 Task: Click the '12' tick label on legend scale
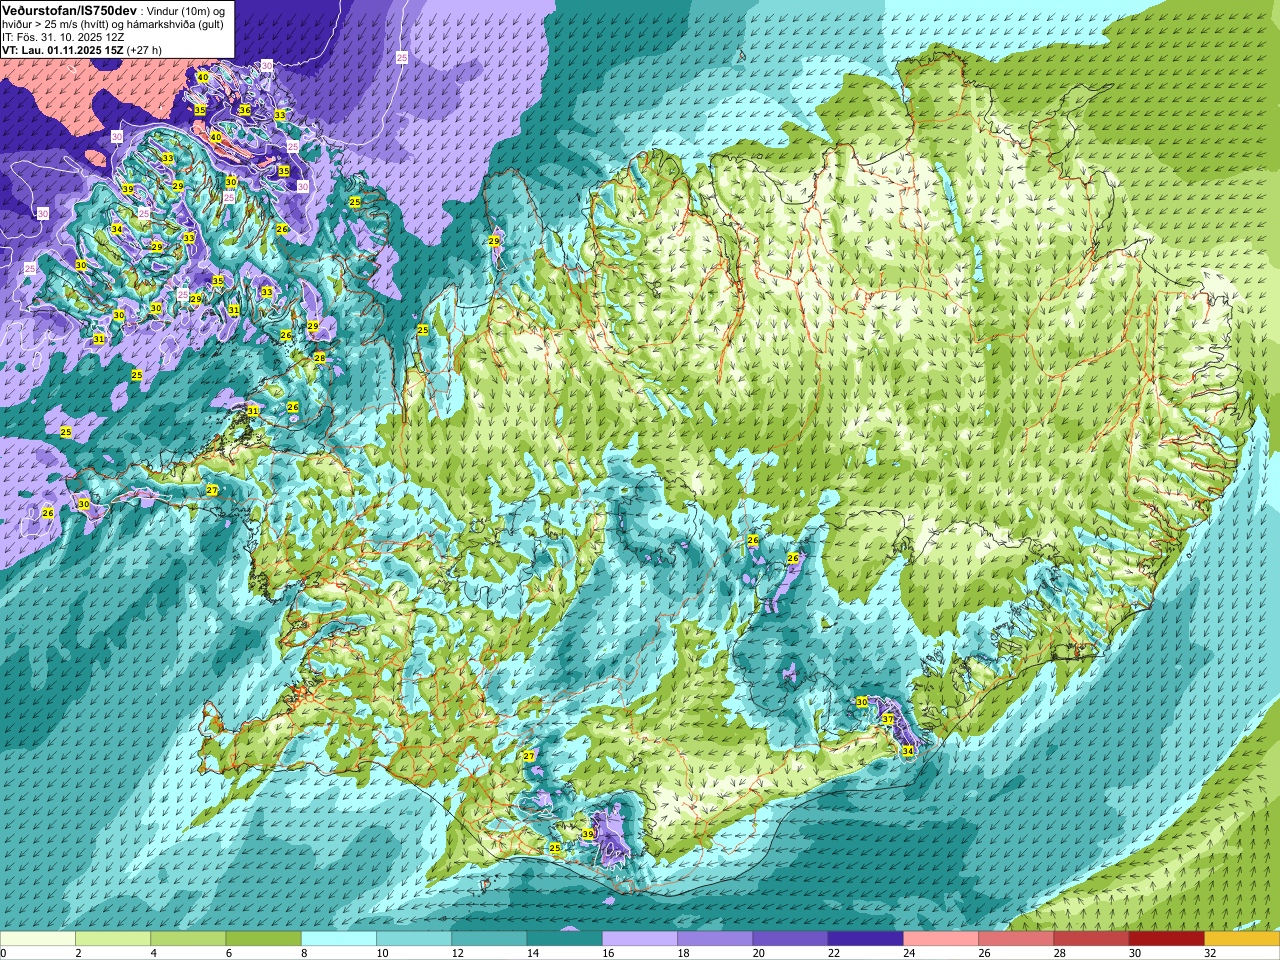click(x=456, y=953)
